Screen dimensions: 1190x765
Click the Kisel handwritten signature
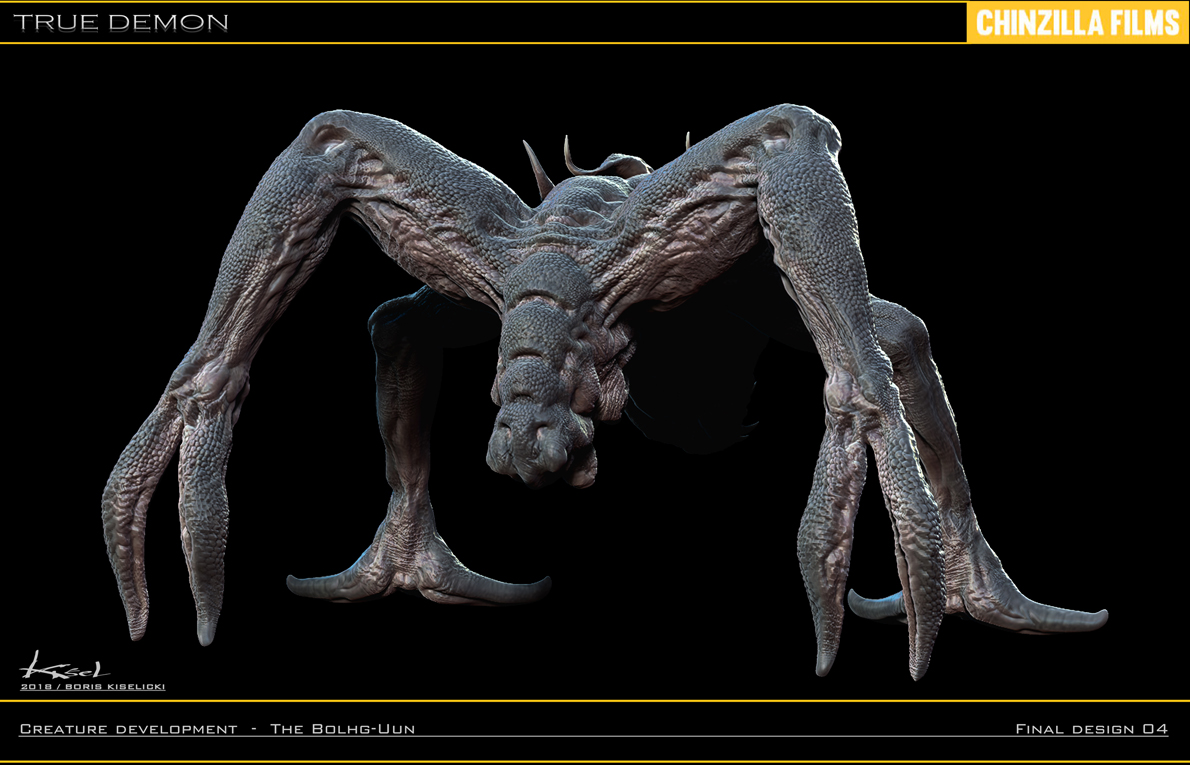coord(64,666)
